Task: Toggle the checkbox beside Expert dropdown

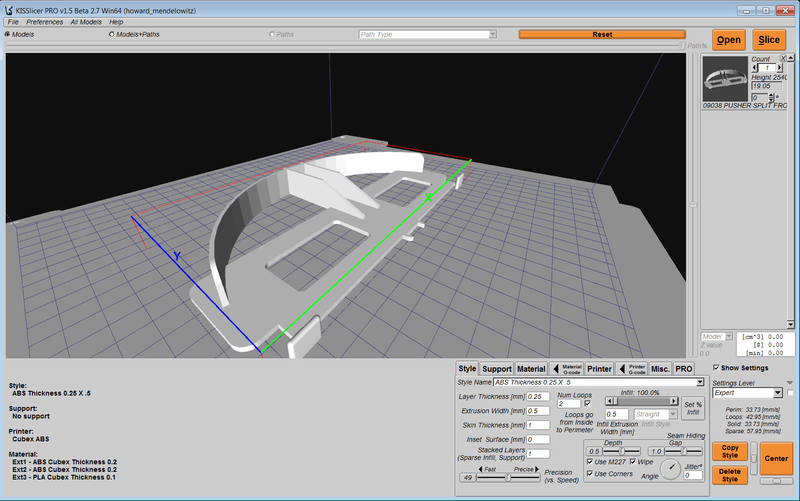Action: pos(790,393)
